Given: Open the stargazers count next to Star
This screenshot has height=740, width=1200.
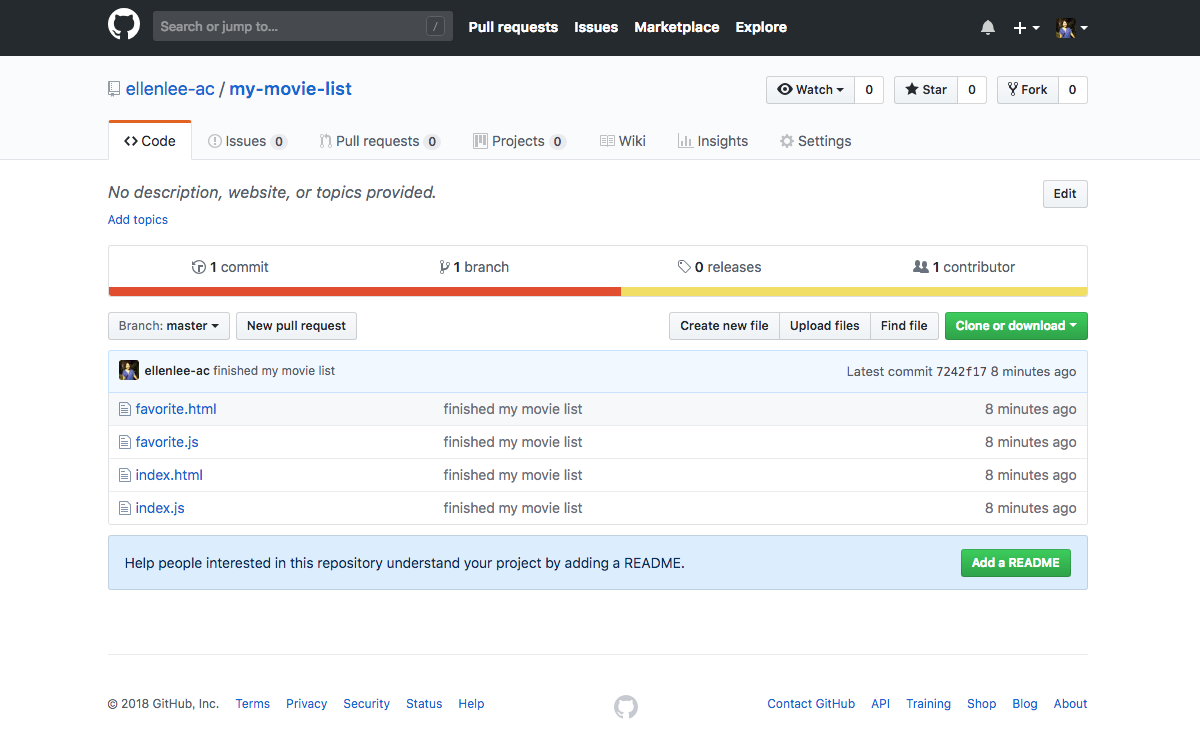Looking at the screenshot, I should 972,90.
